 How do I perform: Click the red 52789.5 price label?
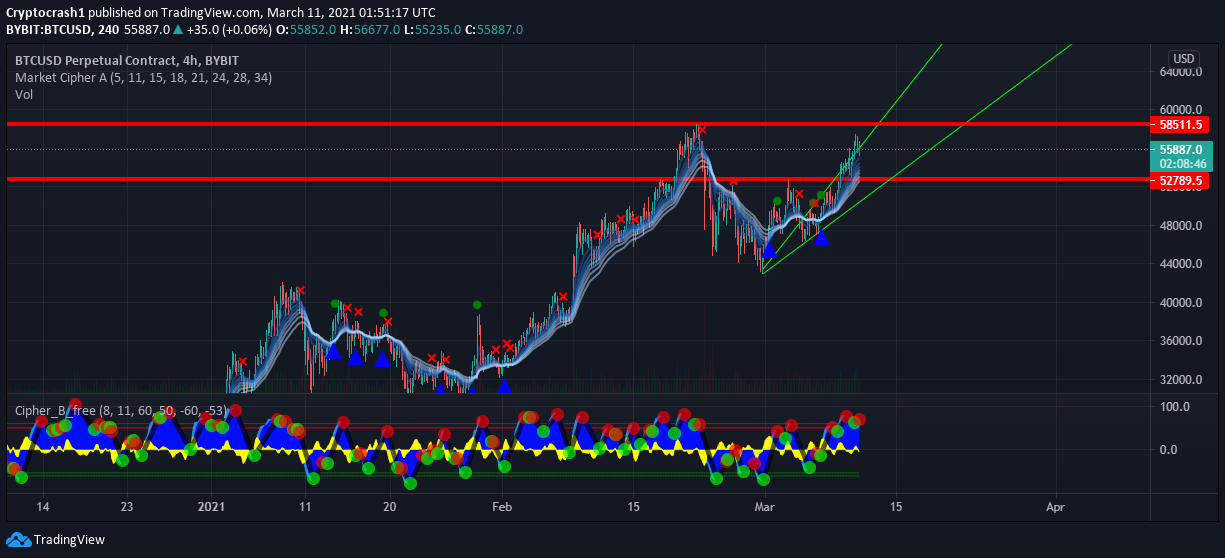click(1178, 182)
